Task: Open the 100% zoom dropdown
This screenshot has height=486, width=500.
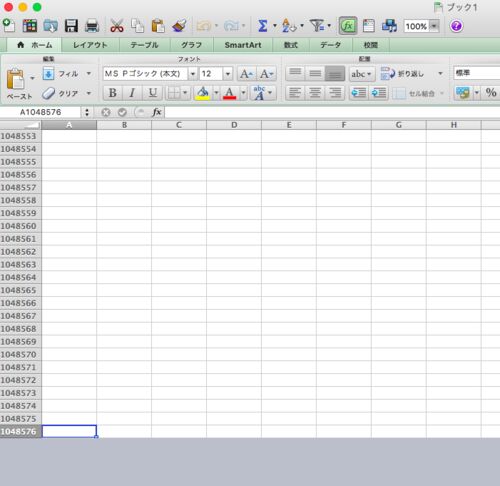Action: pos(434,26)
